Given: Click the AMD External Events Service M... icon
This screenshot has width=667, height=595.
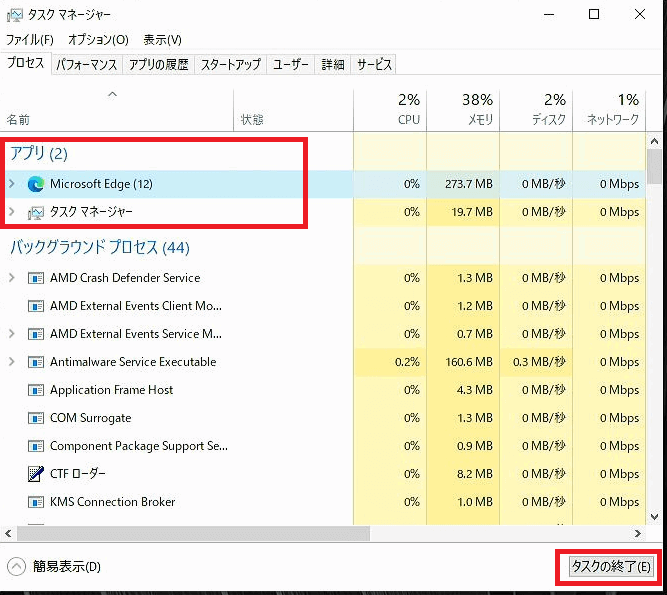Looking at the screenshot, I should tap(36, 334).
